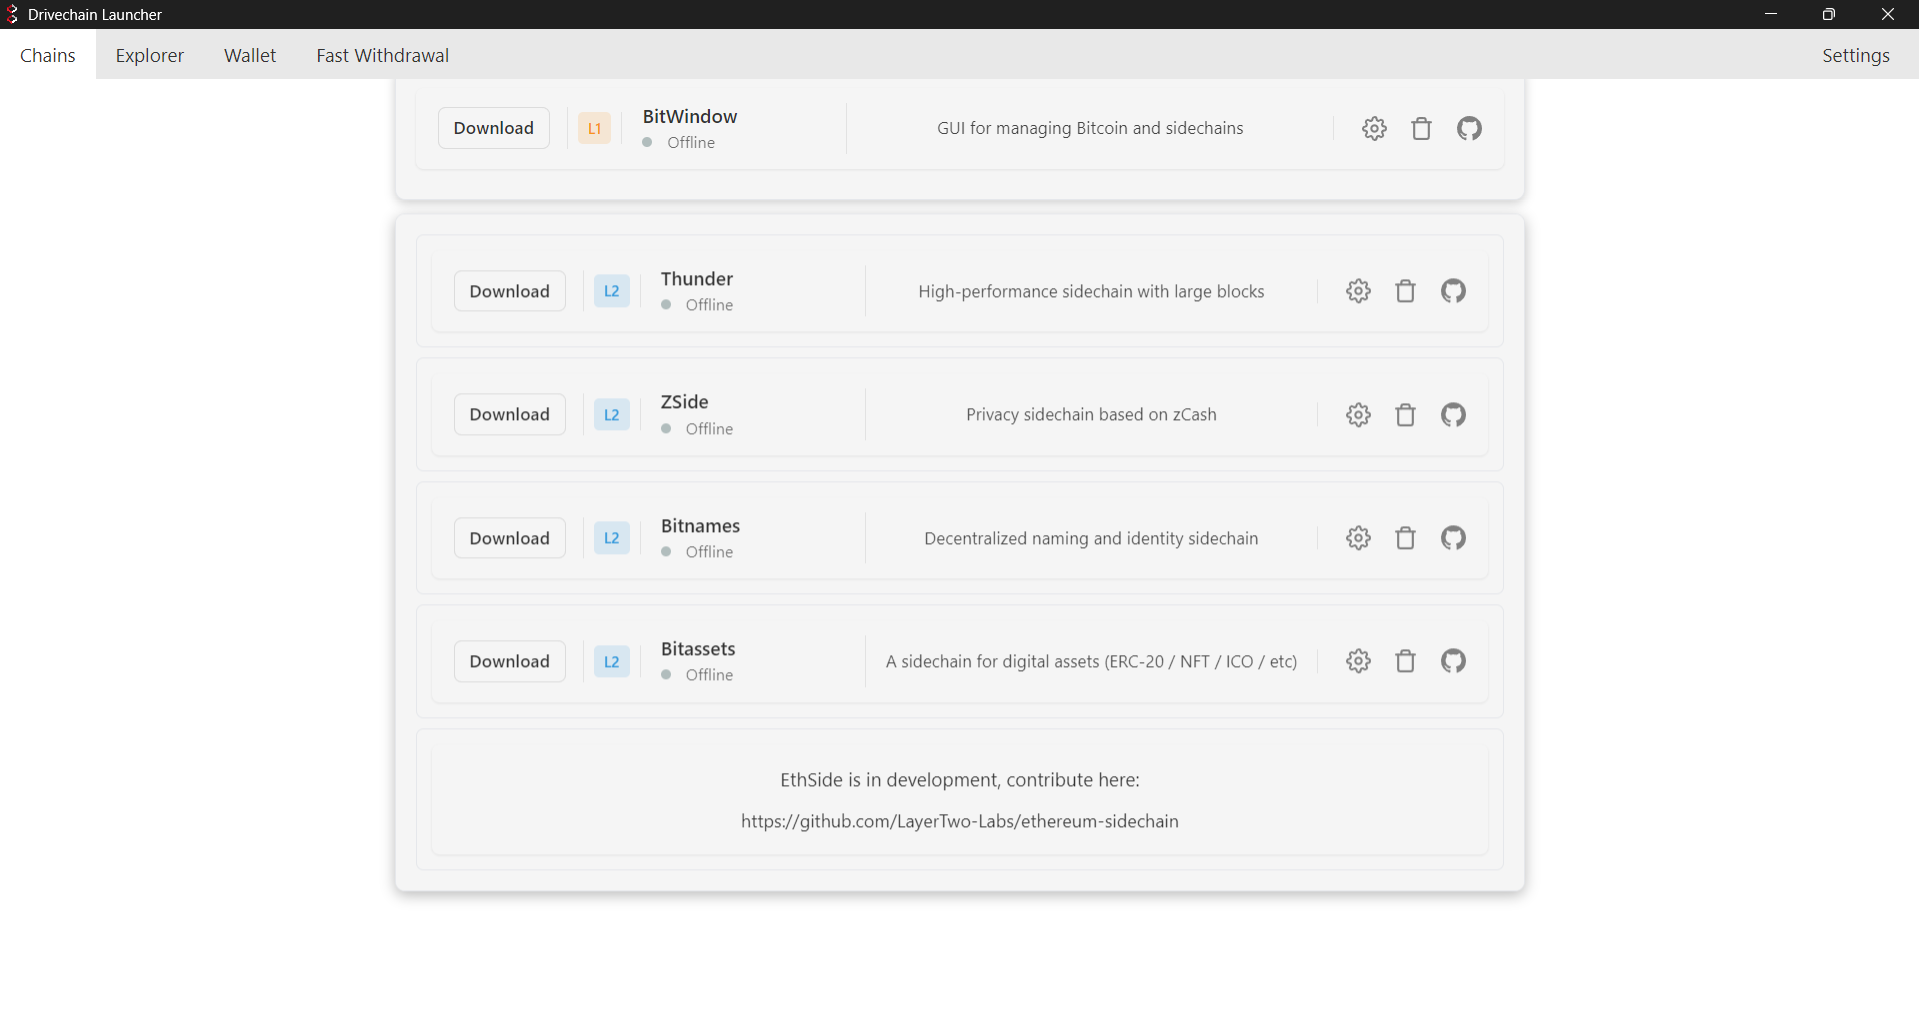Open BitWindow settings gear icon
Image resolution: width=1919 pixels, height=1016 pixels.
(x=1374, y=128)
